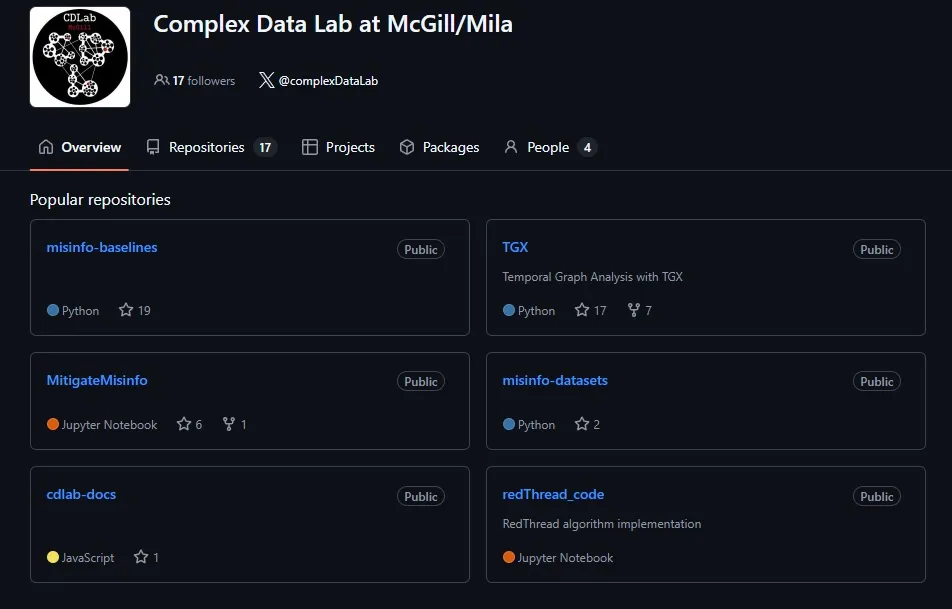Open the People tab

coord(549,147)
